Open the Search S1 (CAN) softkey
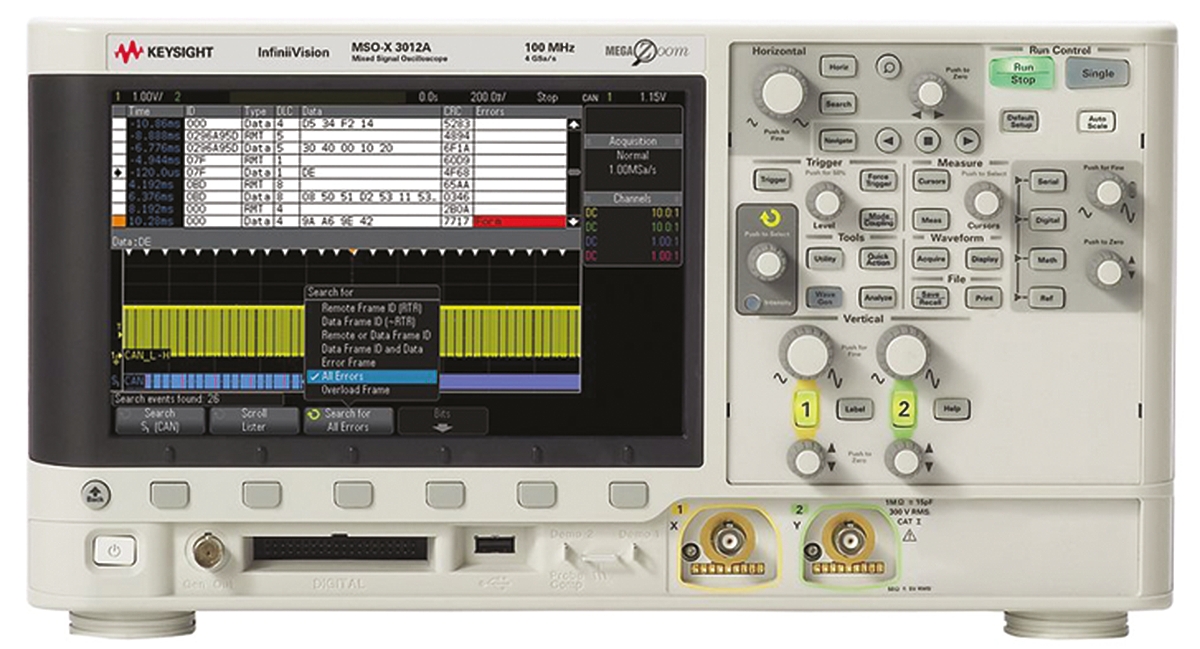Screen dimensions: 1200x649 pyautogui.click(x=160, y=420)
